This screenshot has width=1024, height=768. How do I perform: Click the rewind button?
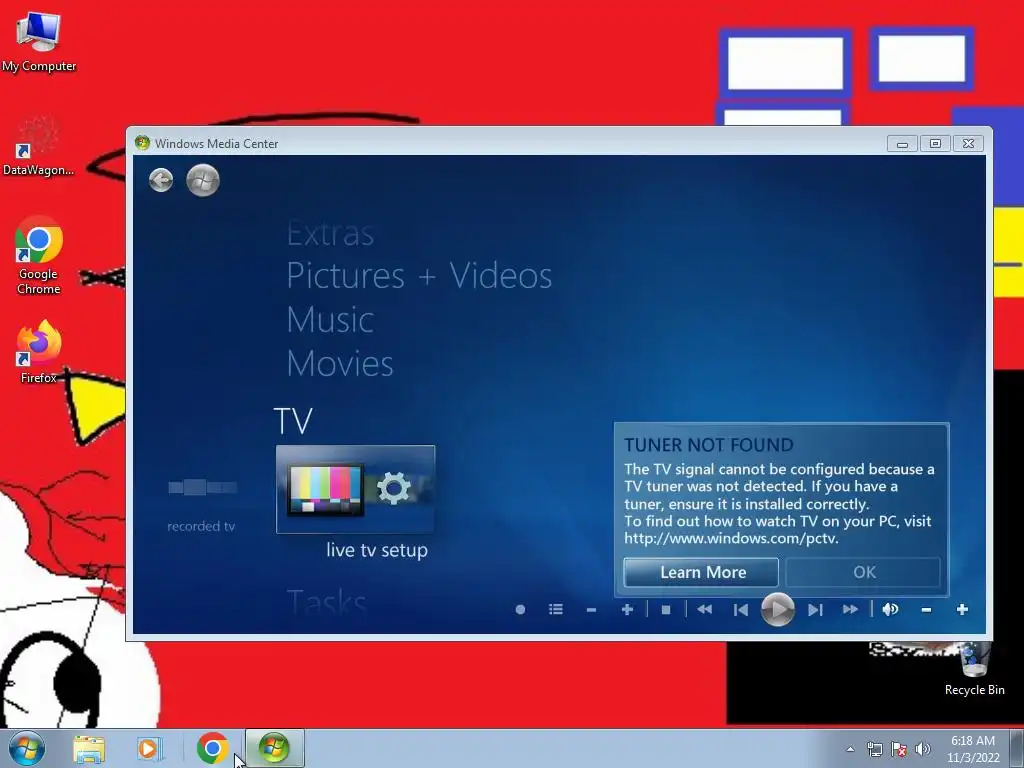click(x=704, y=609)
